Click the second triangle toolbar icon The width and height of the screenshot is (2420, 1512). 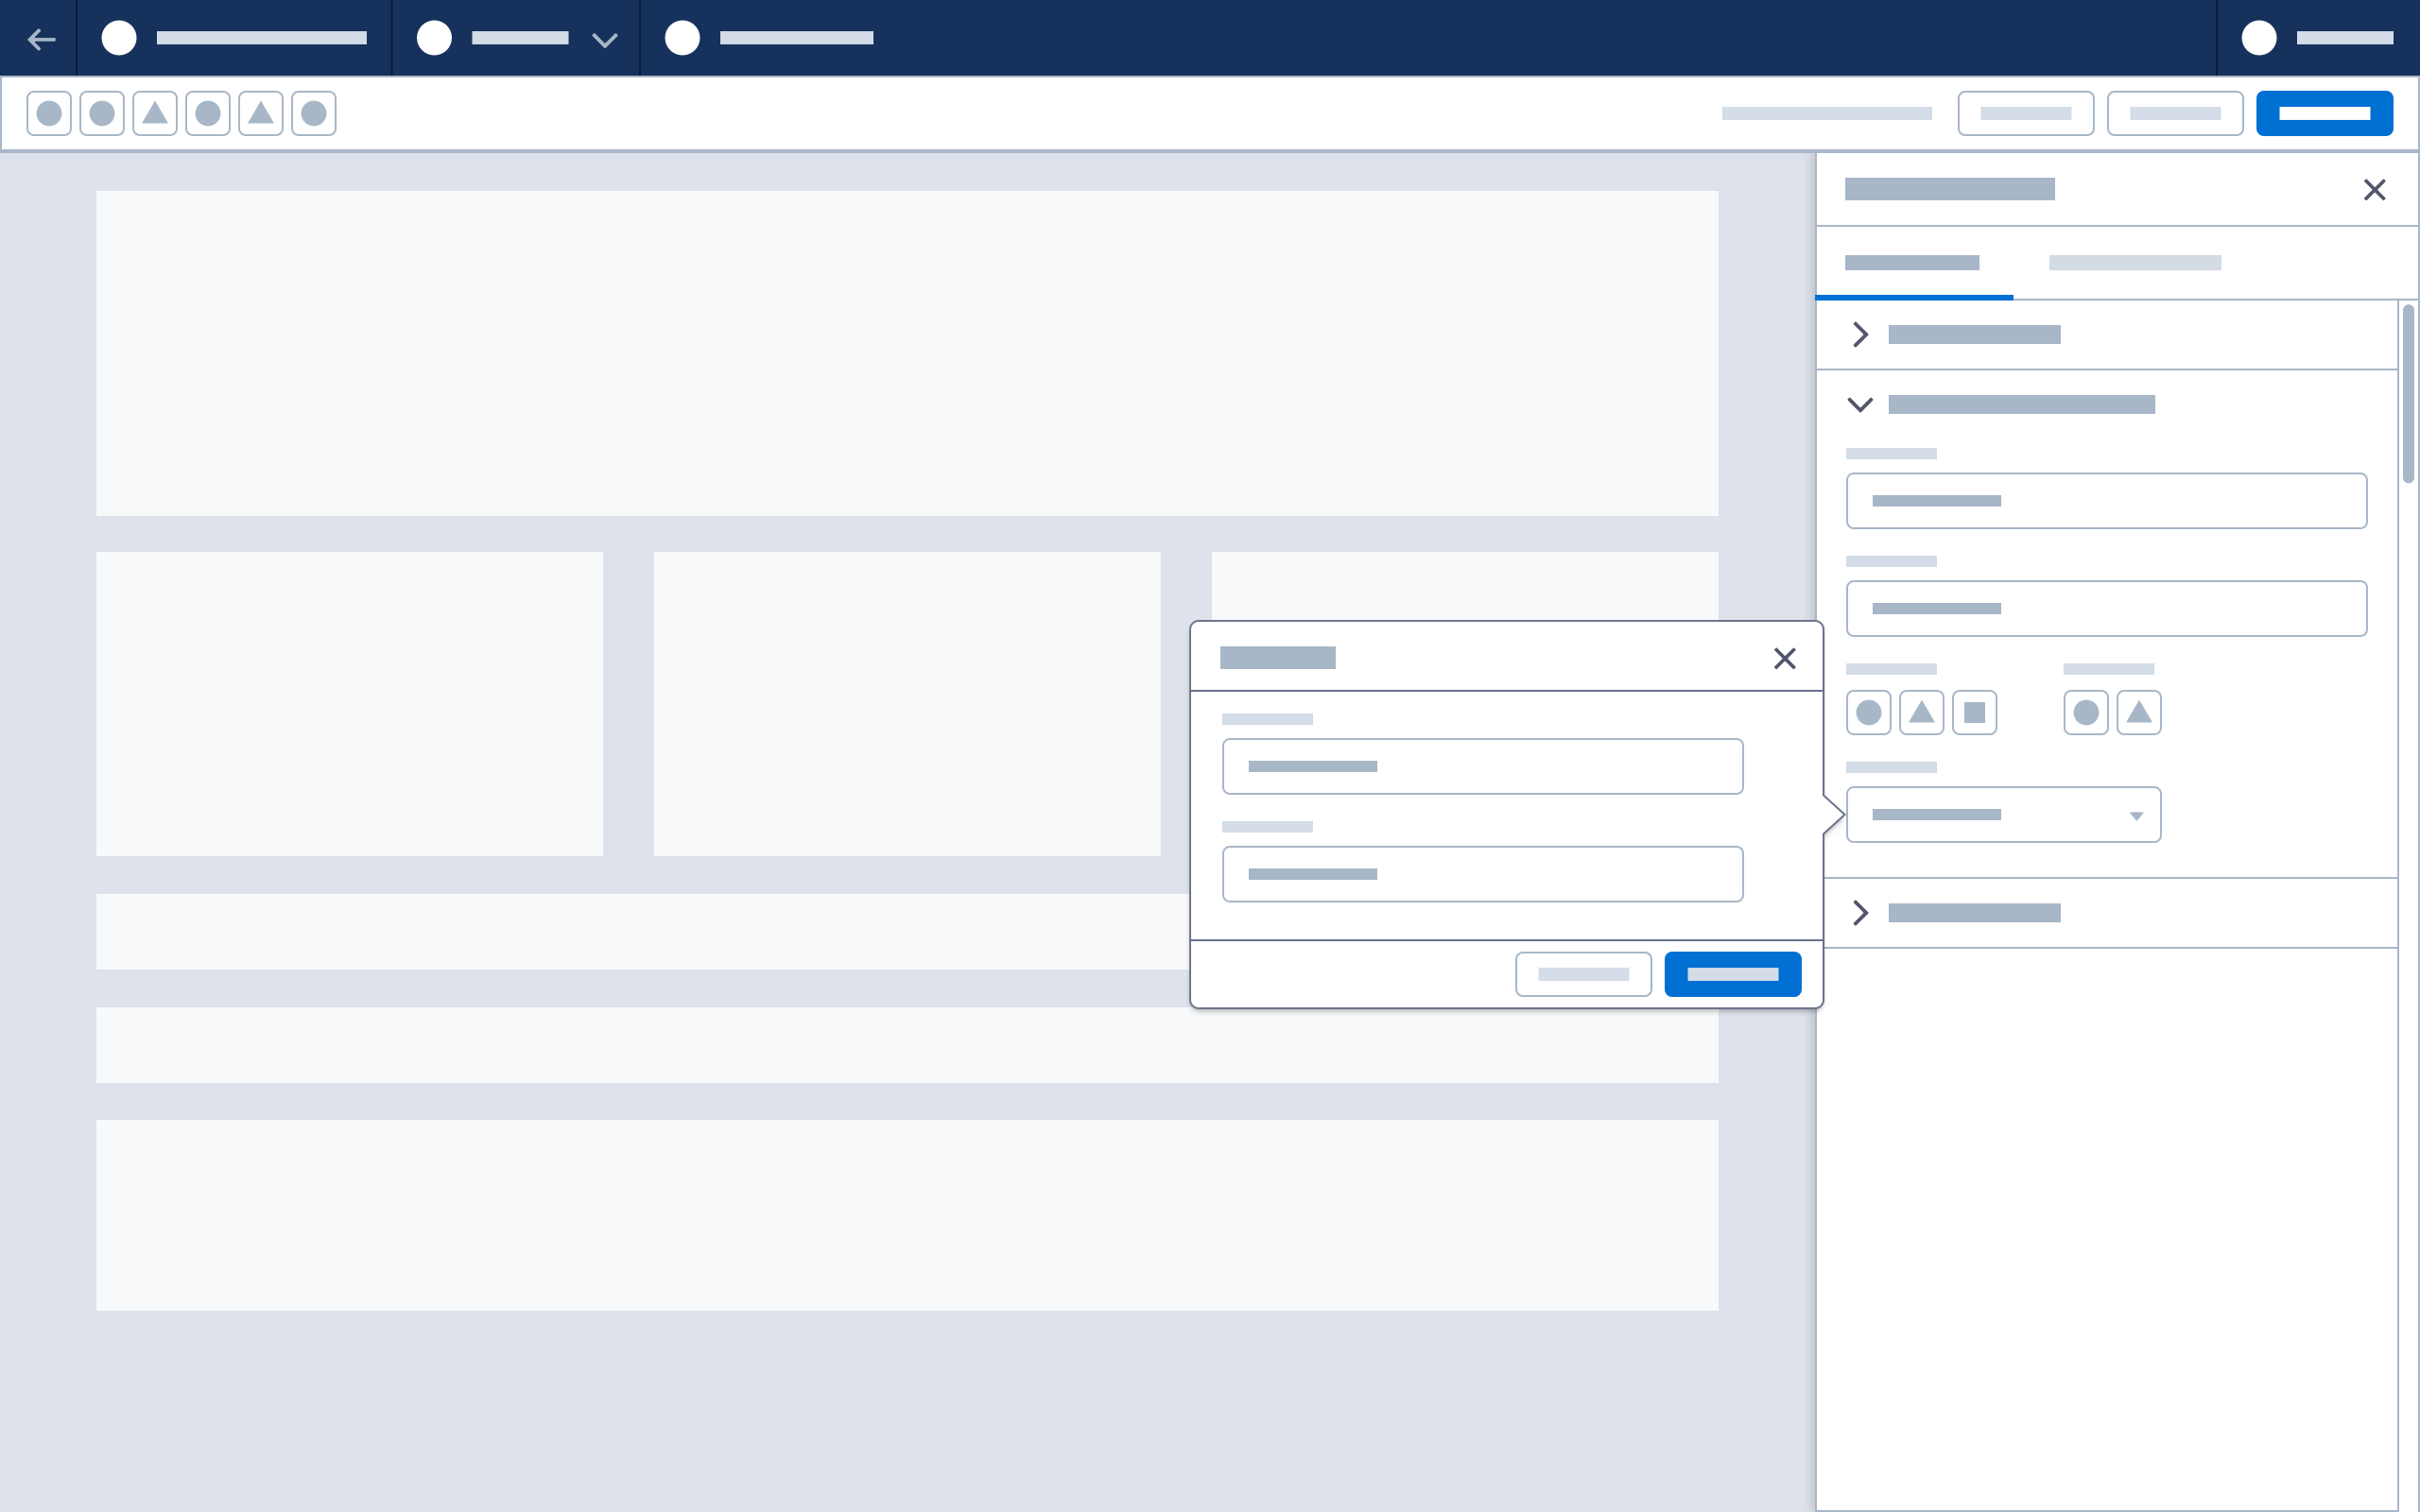pos(261,113)
